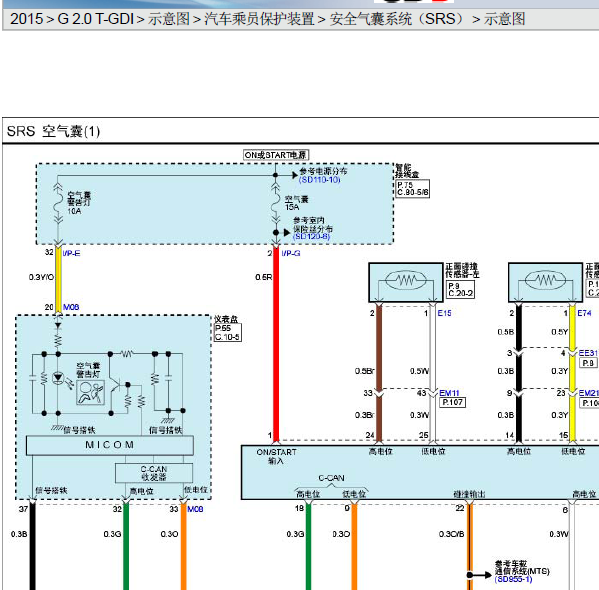
Task: Click the P.107 reference box
Action: [x=453, y=402]
